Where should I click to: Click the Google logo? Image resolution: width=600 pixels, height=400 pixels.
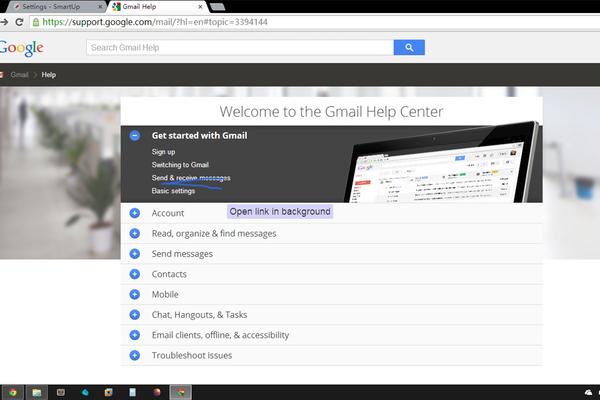coord(21,48)
